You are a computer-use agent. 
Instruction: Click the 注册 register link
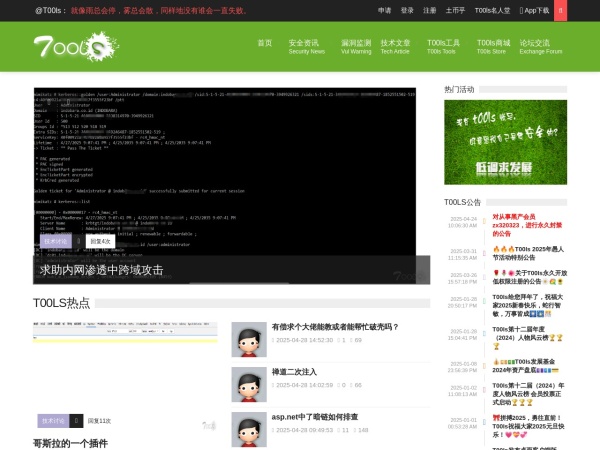tap(430, 10)
